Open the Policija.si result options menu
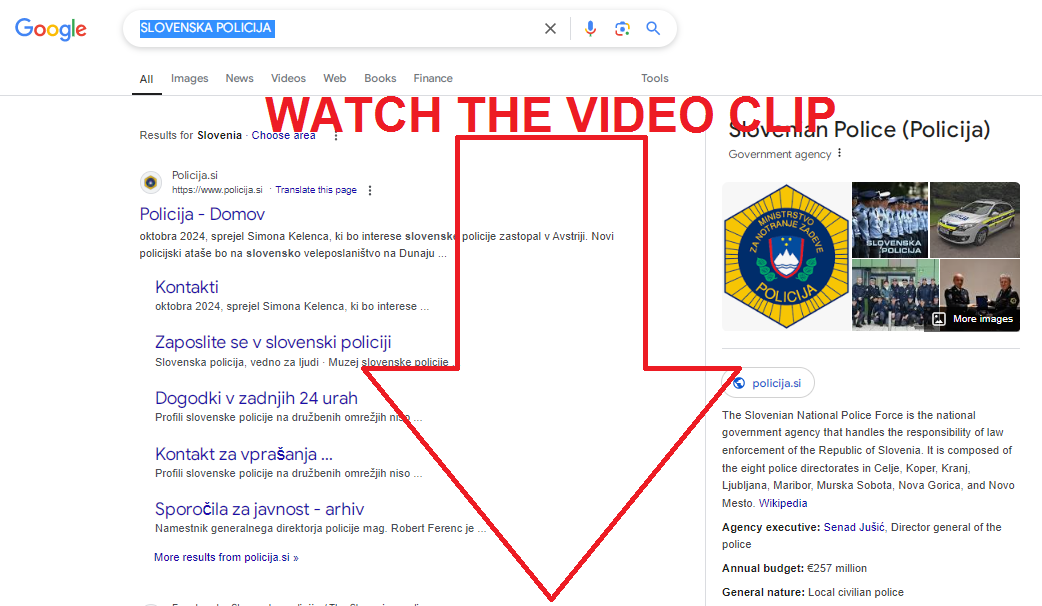The image size is (1042, 606). 370,190
